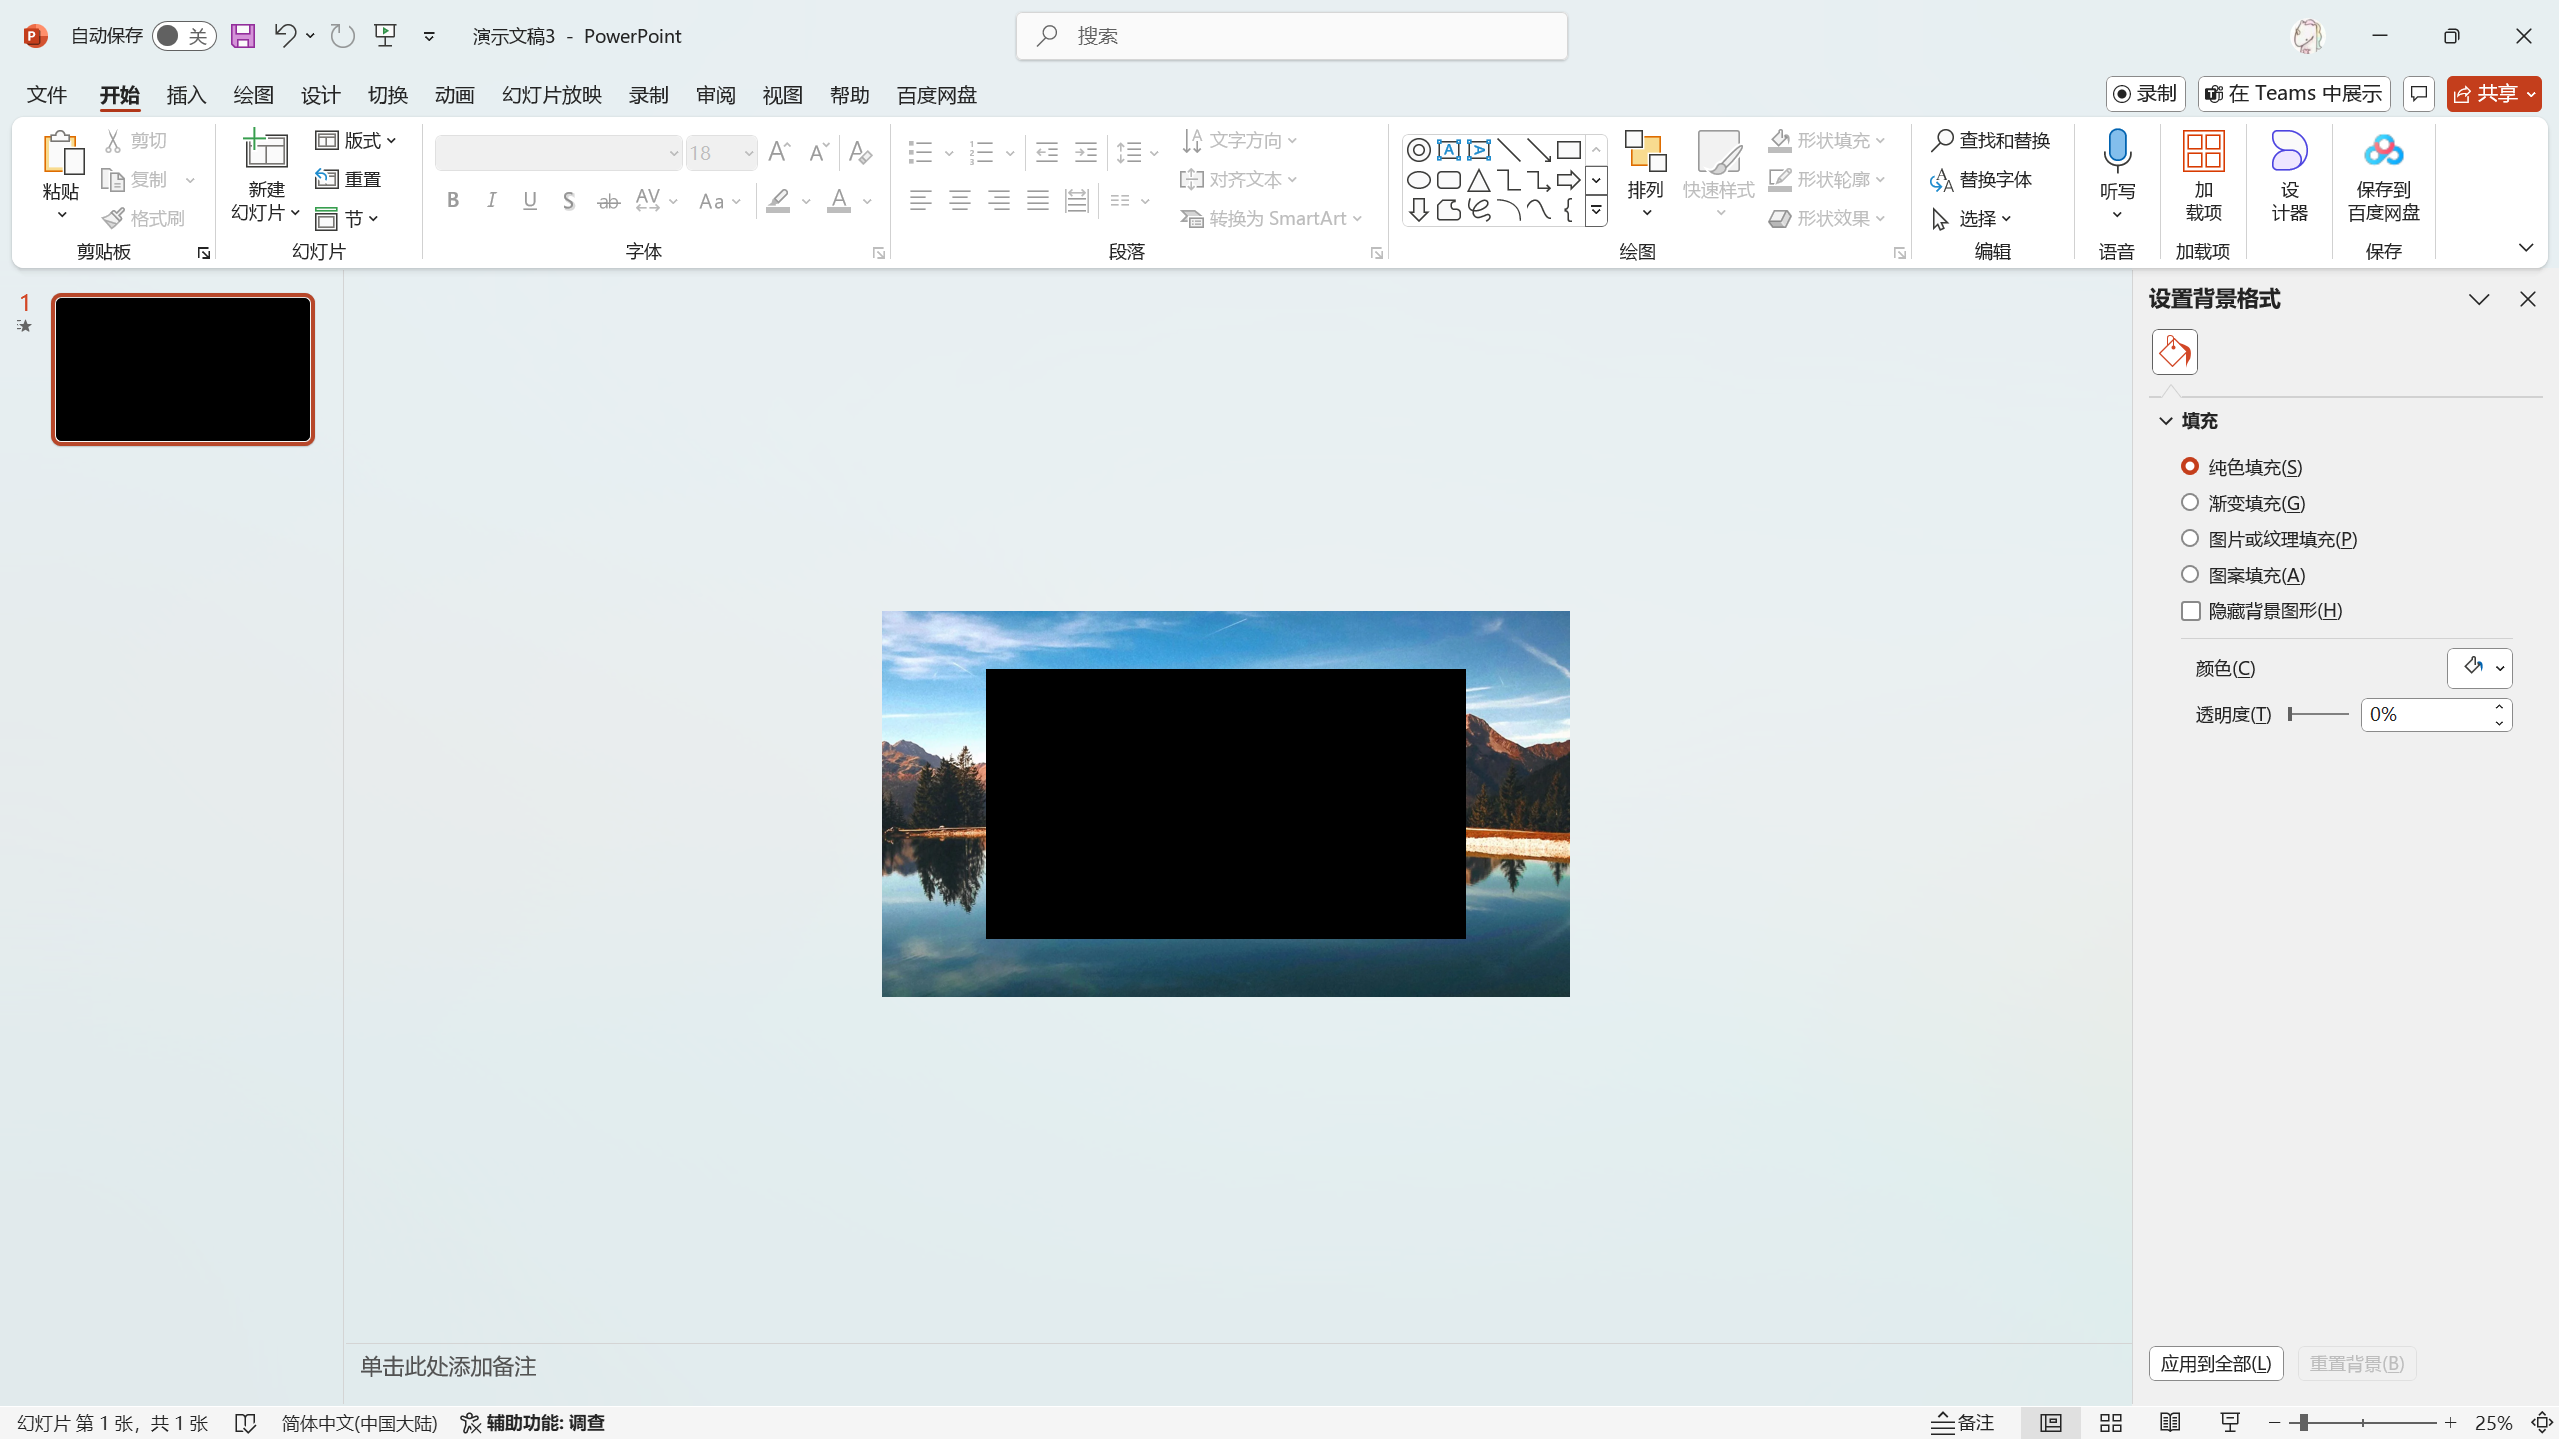The height and width of the screenshot is (1439, 2559).
Task: Open Find and Replace (查找和替换)
Action: 1990,140
